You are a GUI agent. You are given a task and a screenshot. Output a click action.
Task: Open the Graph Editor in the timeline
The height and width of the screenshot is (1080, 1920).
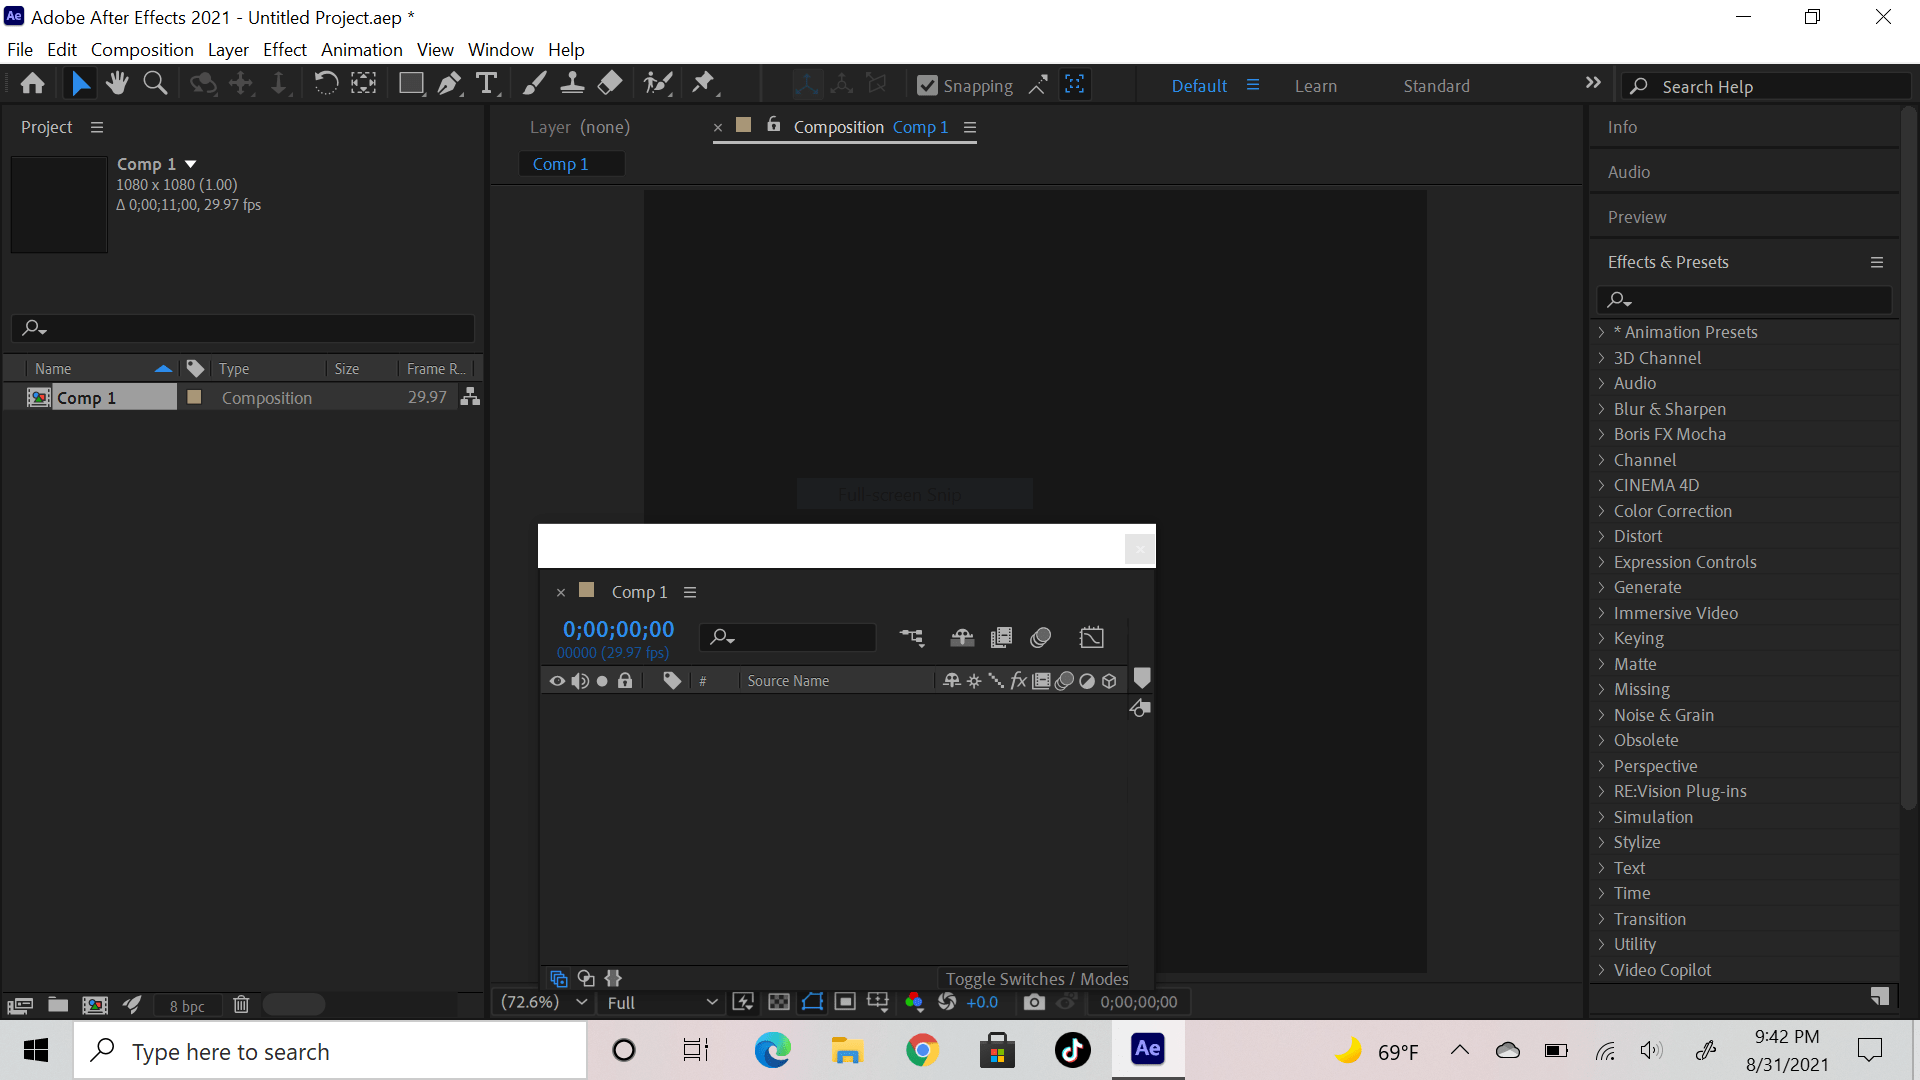coord(1092,637)
